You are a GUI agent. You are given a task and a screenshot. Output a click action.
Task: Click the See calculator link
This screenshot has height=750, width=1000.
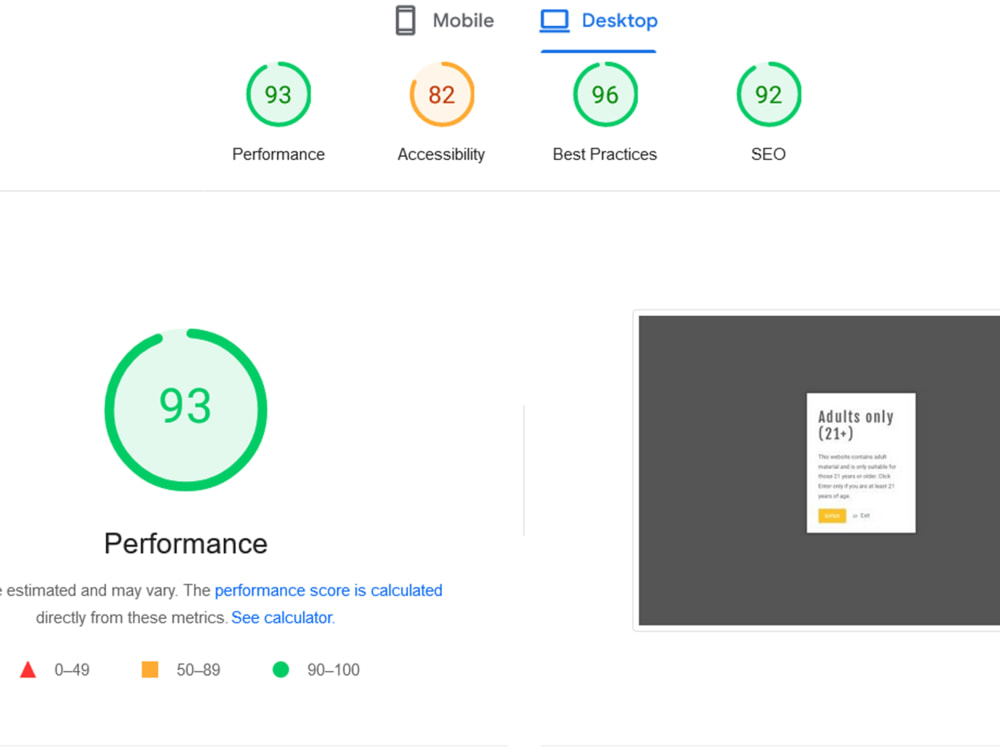pyautogui.click(x=281, y=617)
